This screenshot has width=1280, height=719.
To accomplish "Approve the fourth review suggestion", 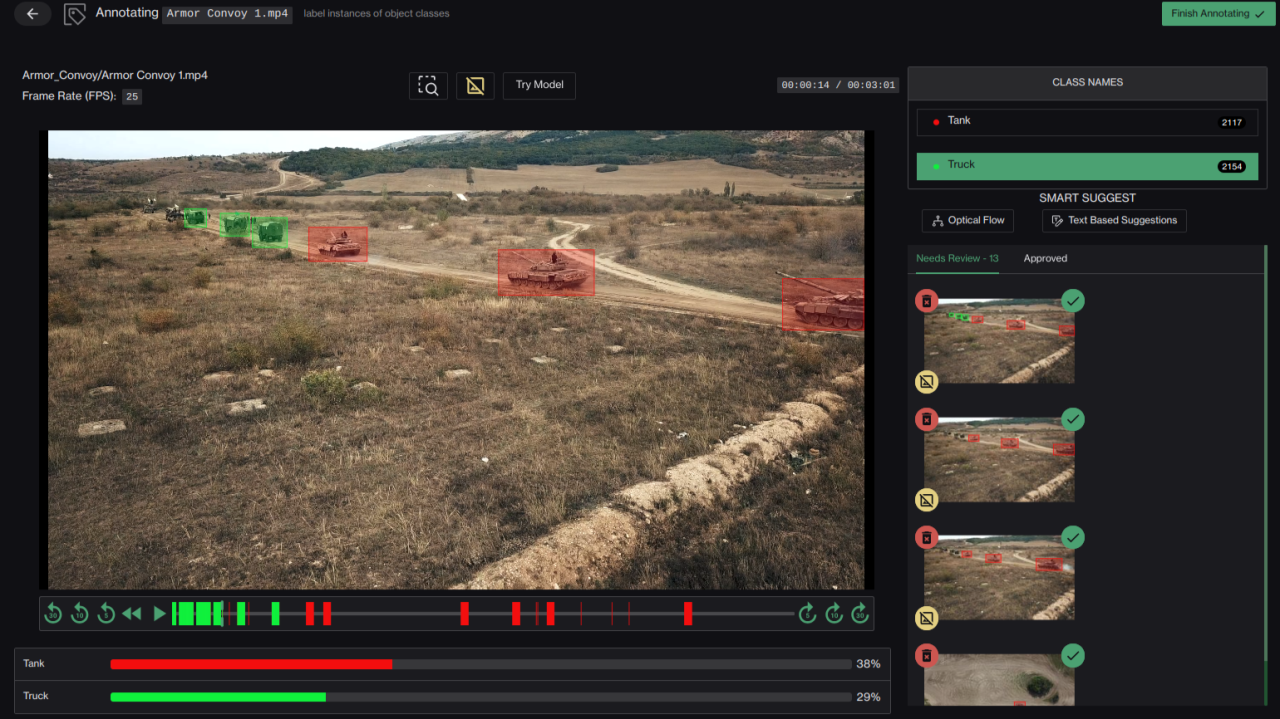I will tap(1073, 656).
